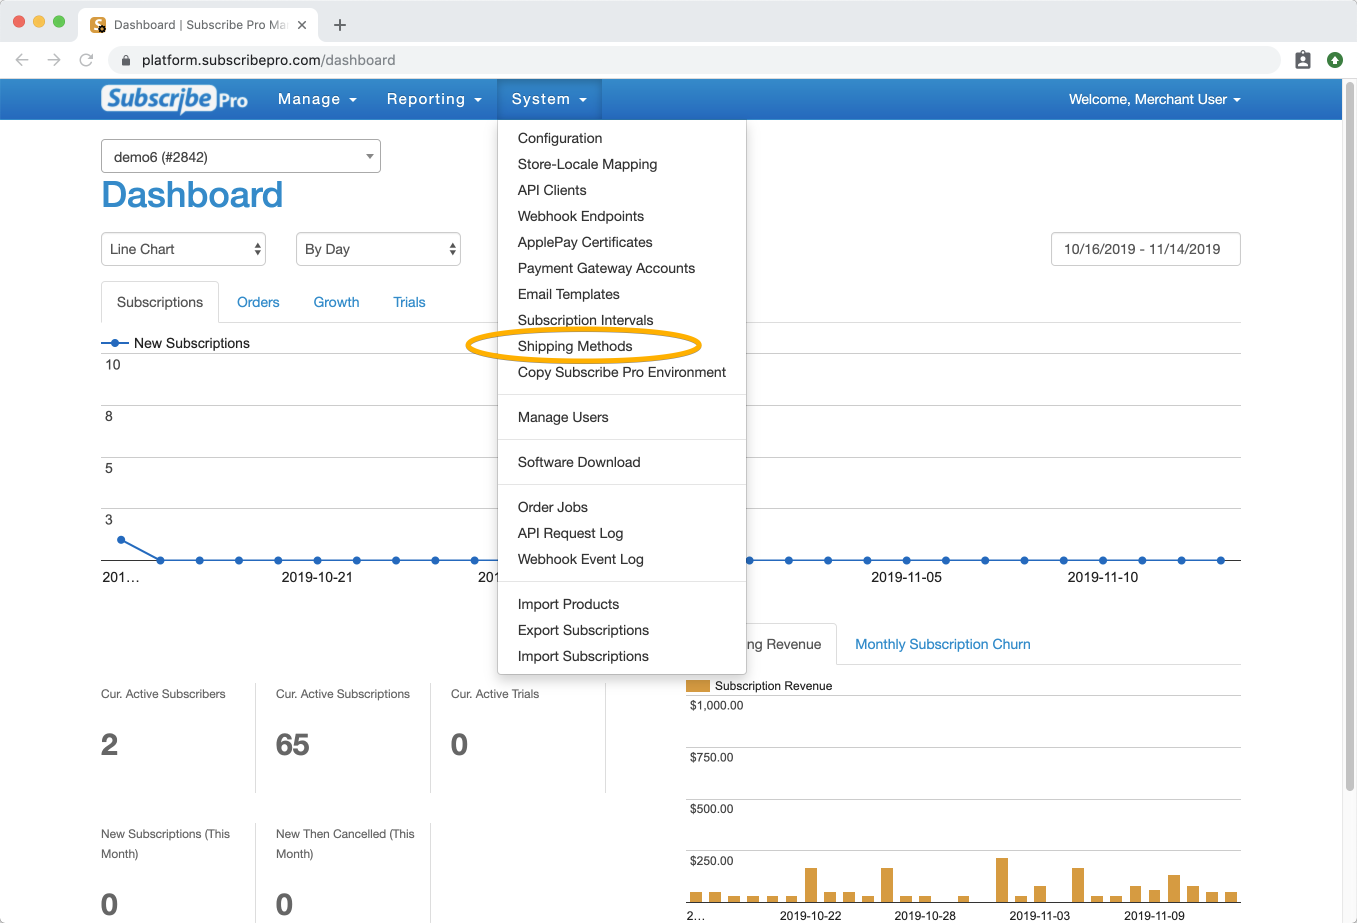Click the clipboard extension icon in the browser toolbar
Viewport: 1357px width, 923px height.
[1303, 60]
